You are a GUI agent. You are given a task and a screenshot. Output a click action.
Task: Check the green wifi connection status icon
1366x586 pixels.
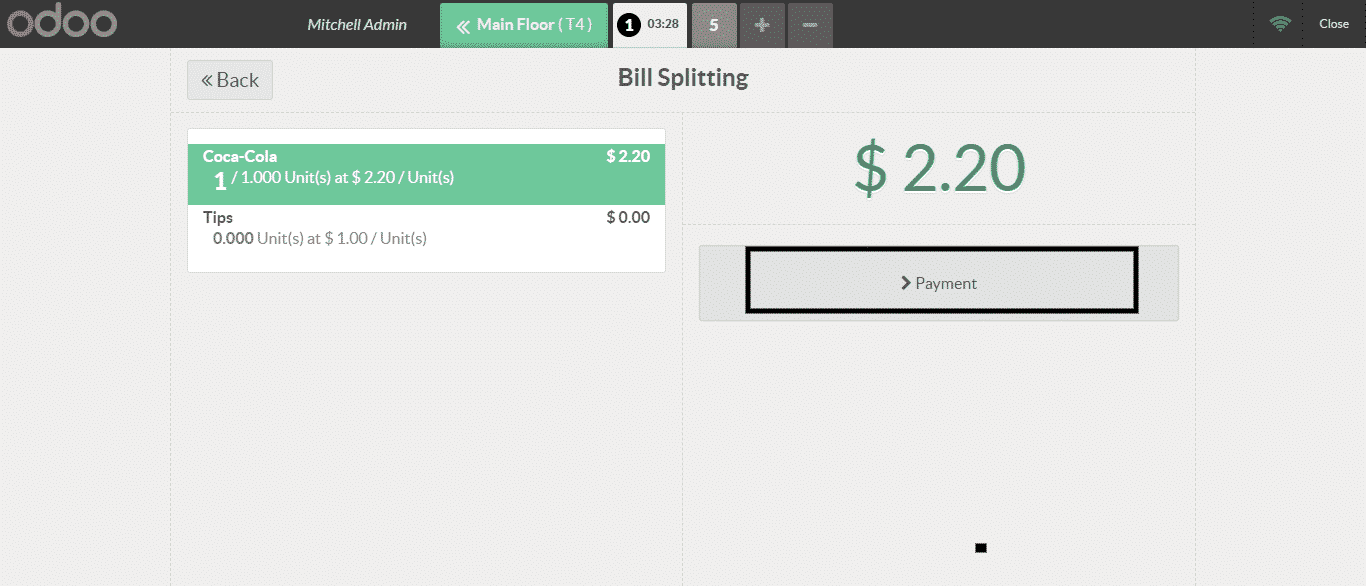(1280, 24)
